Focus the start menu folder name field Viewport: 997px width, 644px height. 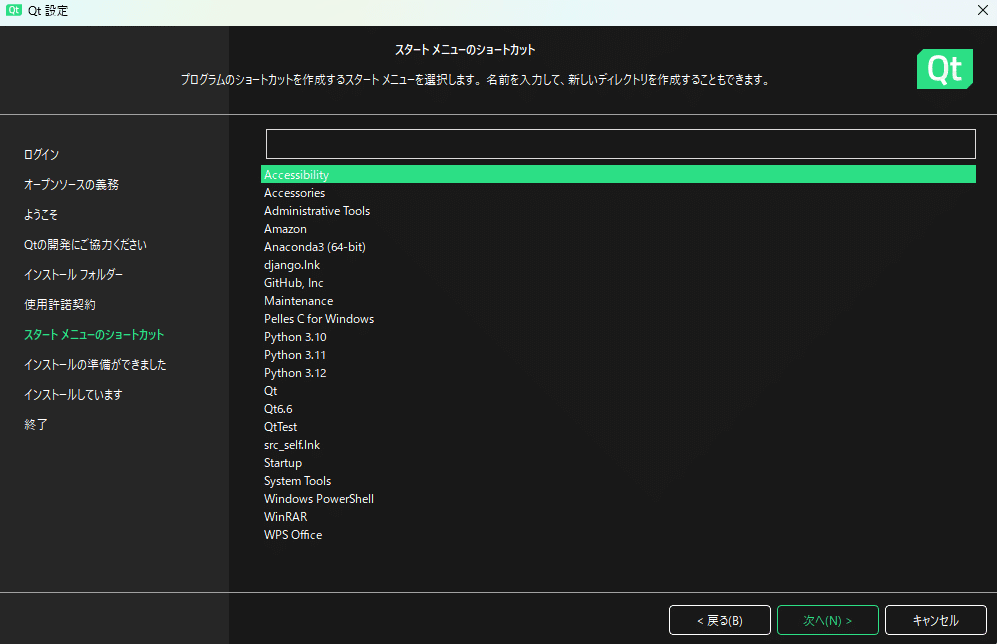pos(621,144)
